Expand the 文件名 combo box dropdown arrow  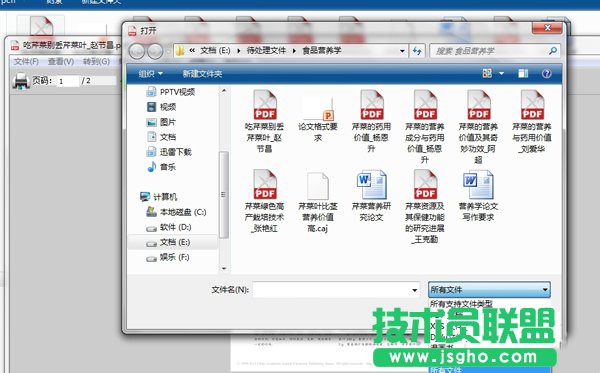[414, 290]
